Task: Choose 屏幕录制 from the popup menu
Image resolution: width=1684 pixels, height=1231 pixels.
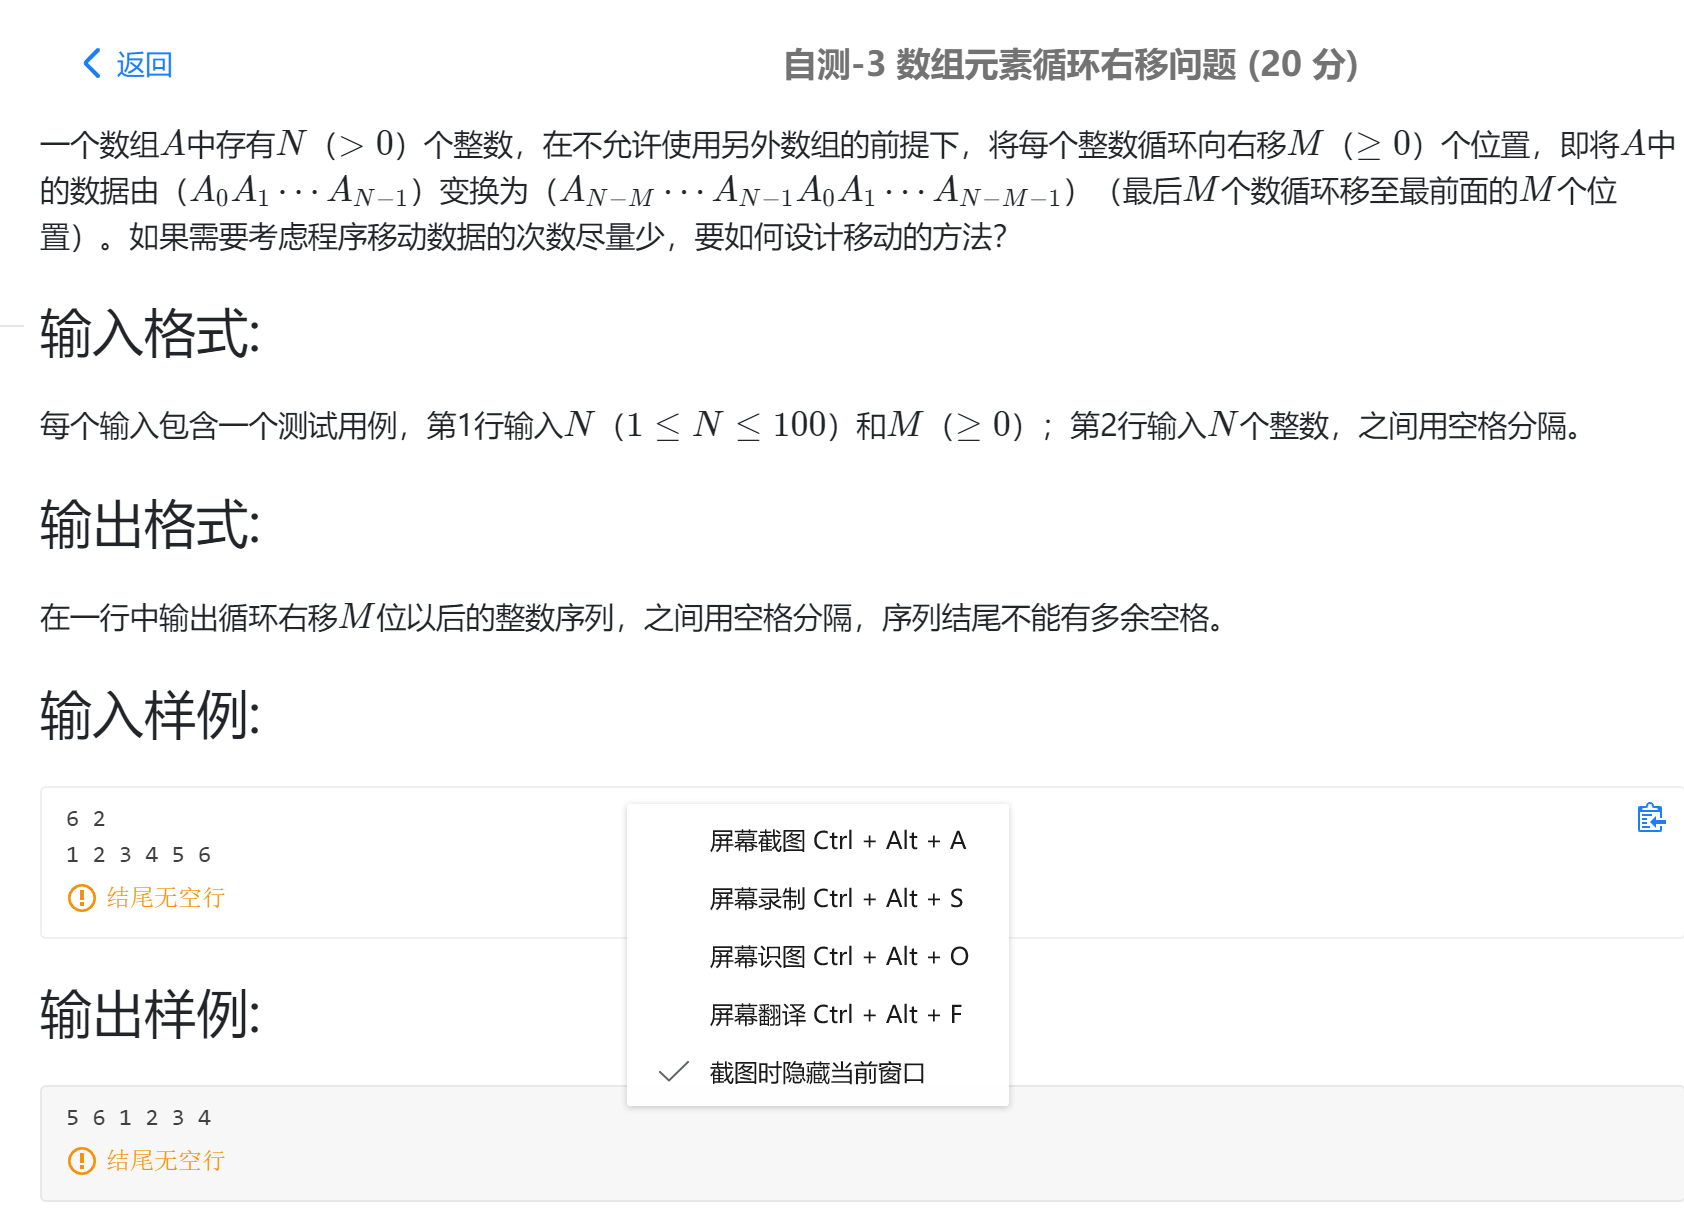Action: click(x=834, y=898)
